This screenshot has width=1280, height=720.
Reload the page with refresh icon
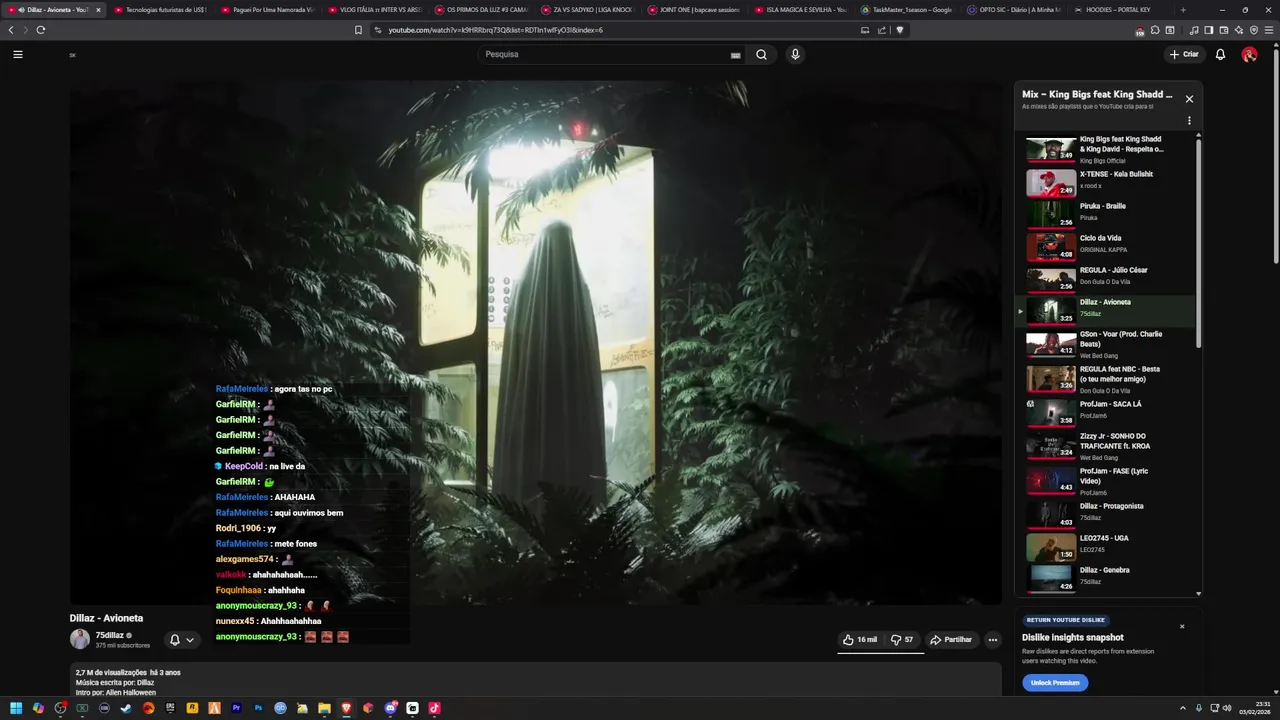click(40, 30)
